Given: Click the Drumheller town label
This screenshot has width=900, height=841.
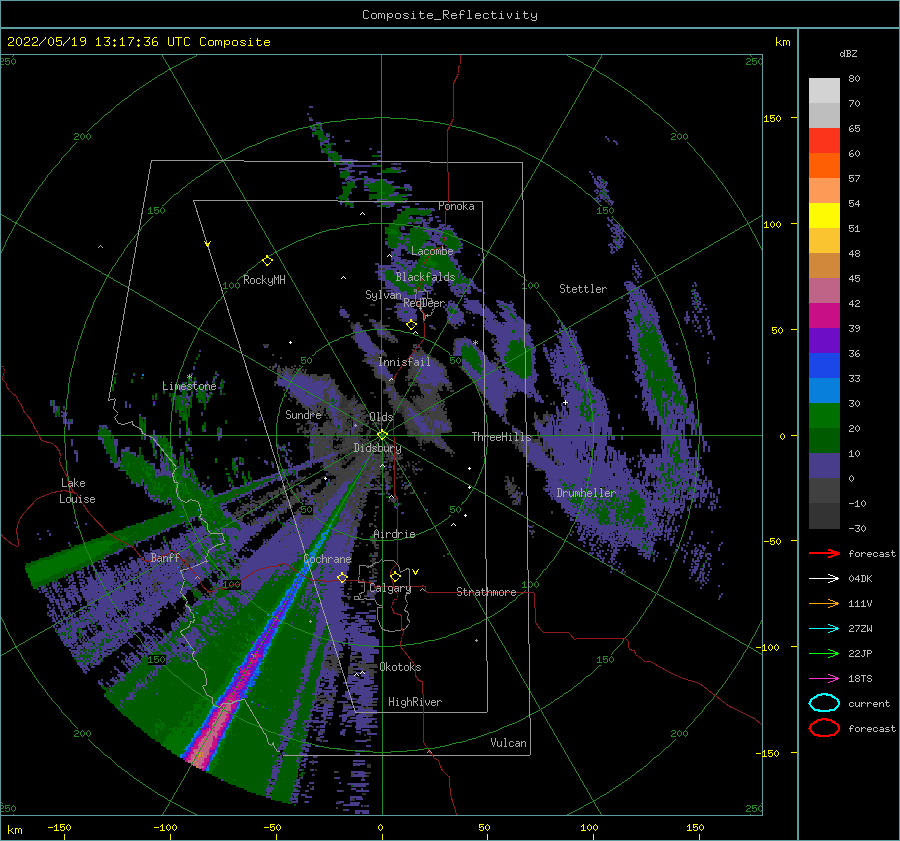Looking at the screenshot, I should [586, 493].
